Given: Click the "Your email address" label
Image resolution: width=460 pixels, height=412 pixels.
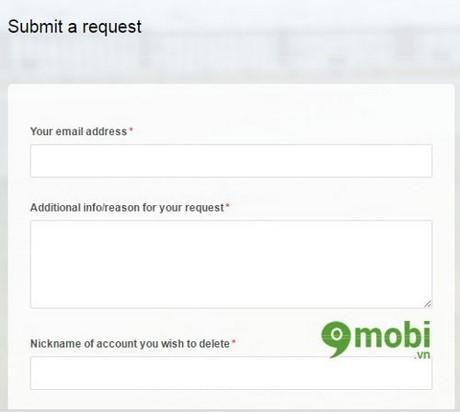Looking at the screenshot, I should [79, 131].
